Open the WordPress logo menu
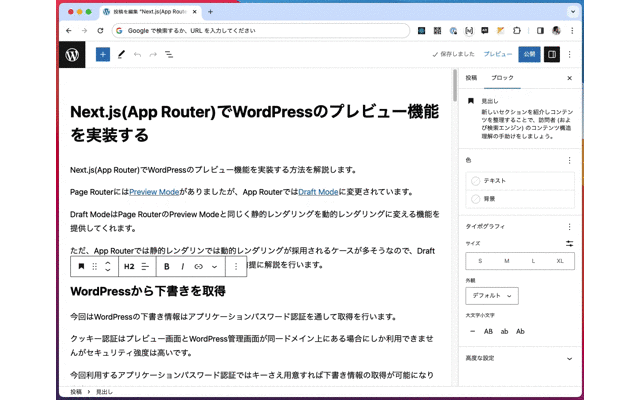The height and width of the screenshot is (400, 640). point(72,54)
